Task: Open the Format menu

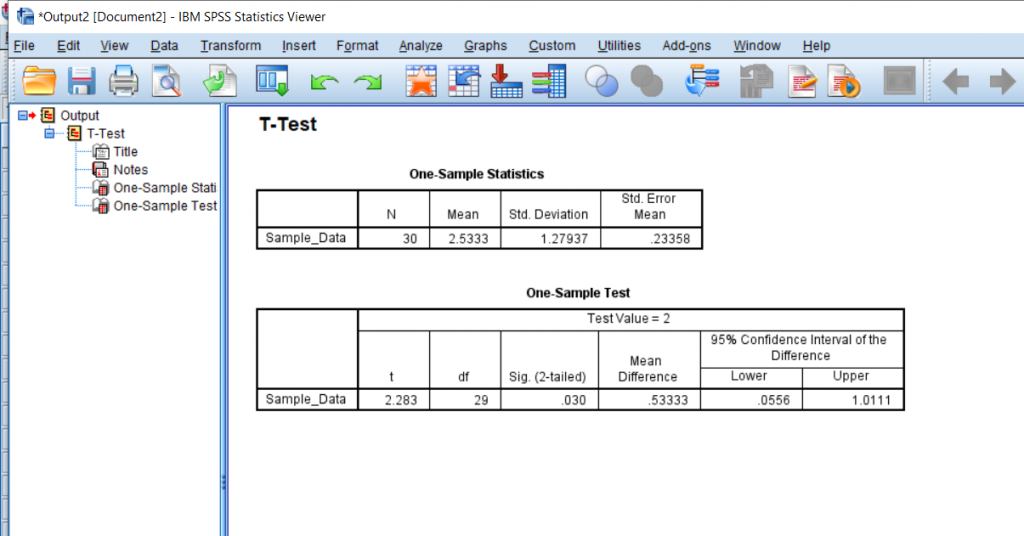Action: pos(357,46)
